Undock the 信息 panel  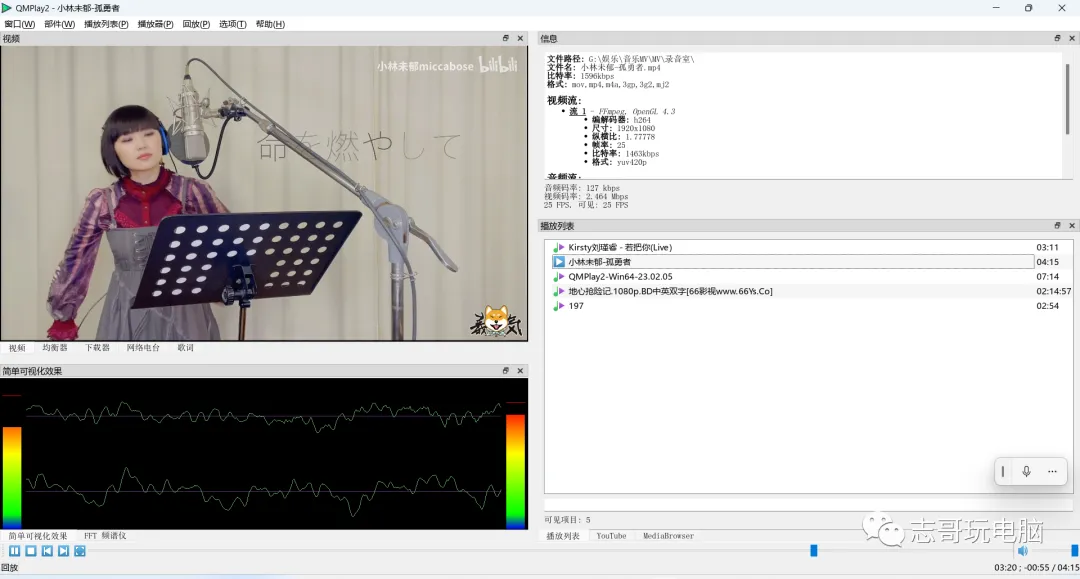coord(1058,38)
